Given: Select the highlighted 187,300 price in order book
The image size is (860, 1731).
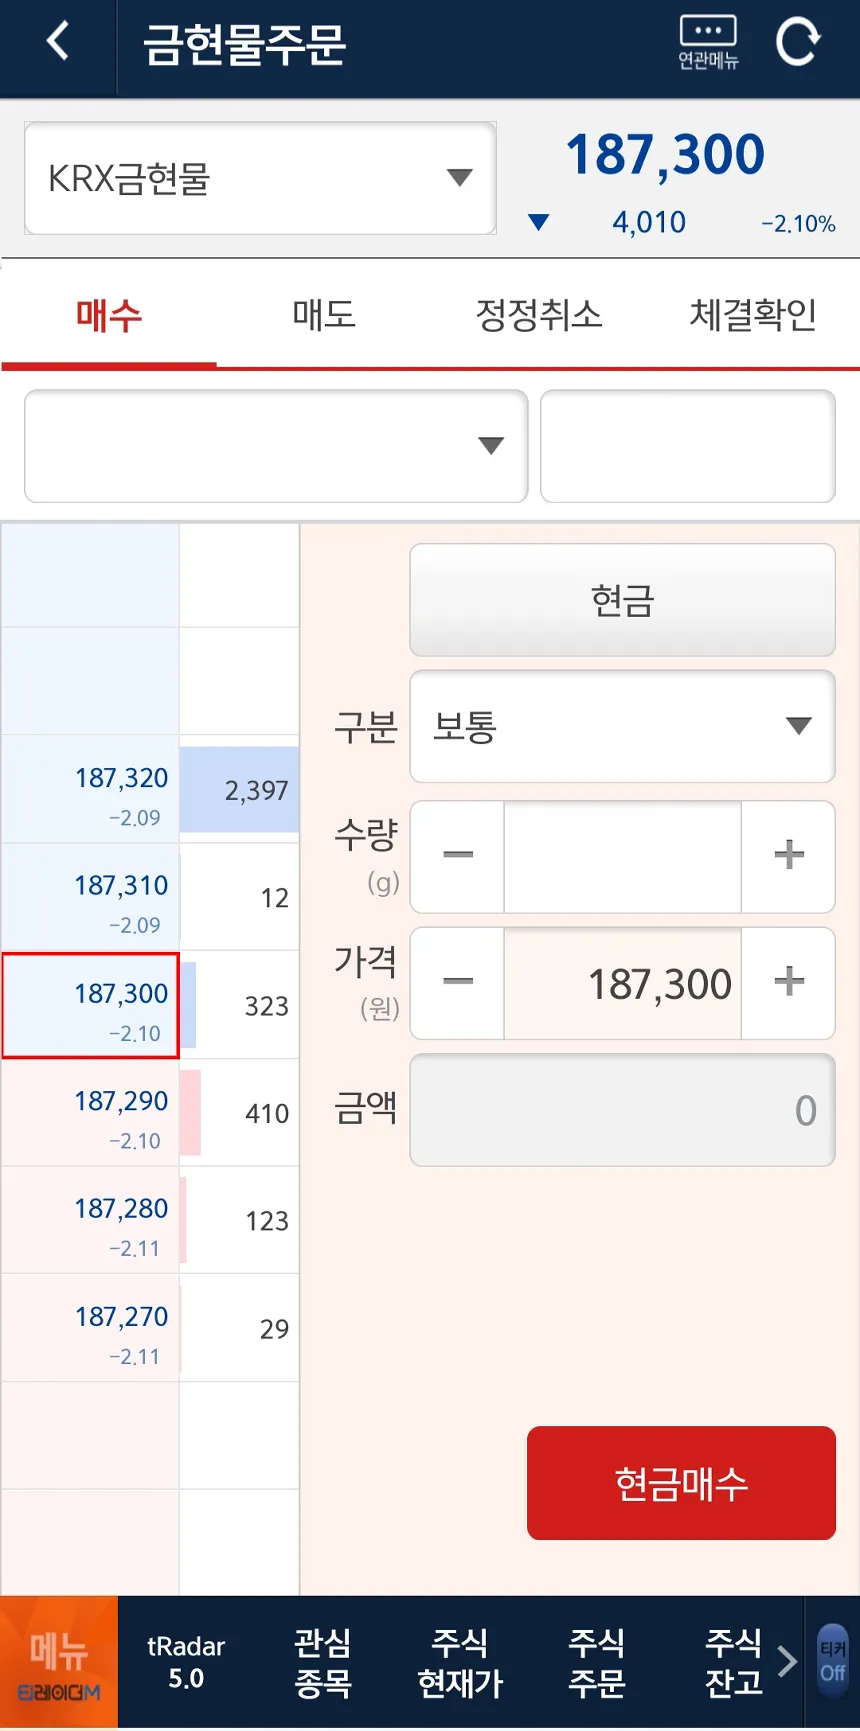Looking at the screenshot, I should click(x=90, y=1005).
